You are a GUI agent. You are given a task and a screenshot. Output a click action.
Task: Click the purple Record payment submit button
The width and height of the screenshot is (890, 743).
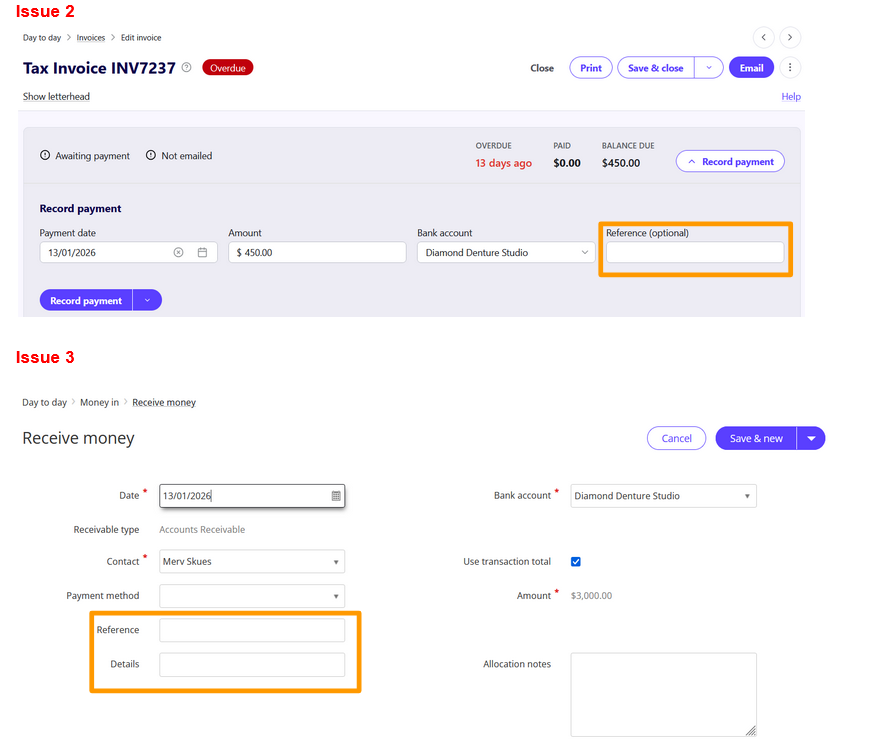[x=86, y=300]
